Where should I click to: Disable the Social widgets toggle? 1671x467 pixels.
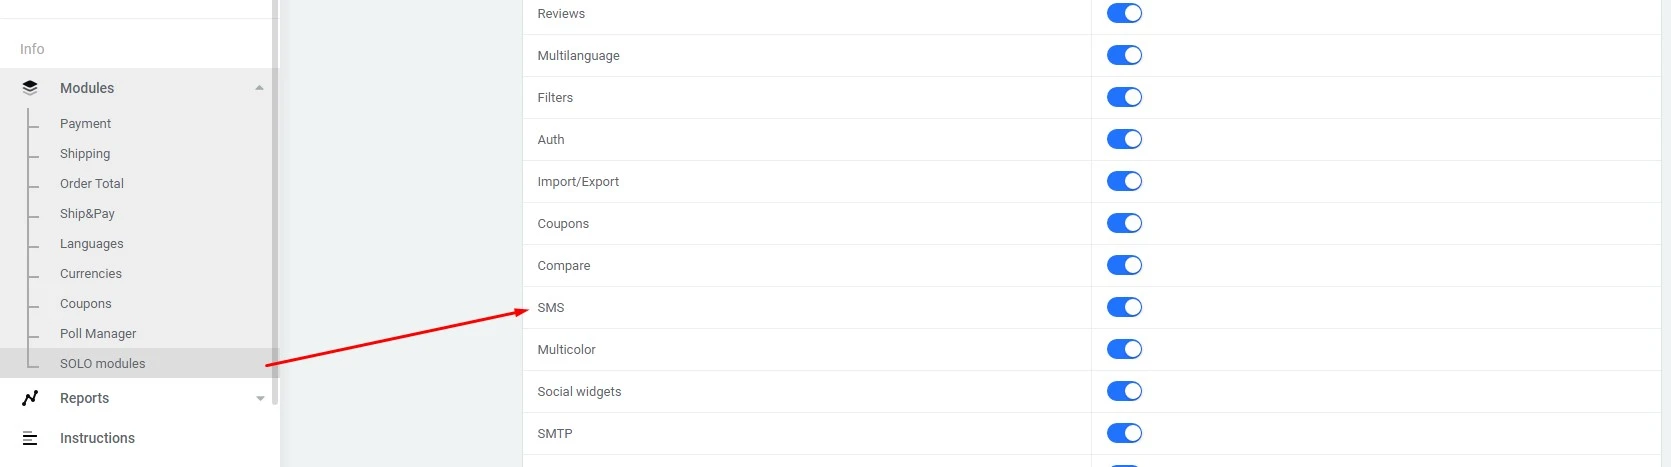point(1124,391)
